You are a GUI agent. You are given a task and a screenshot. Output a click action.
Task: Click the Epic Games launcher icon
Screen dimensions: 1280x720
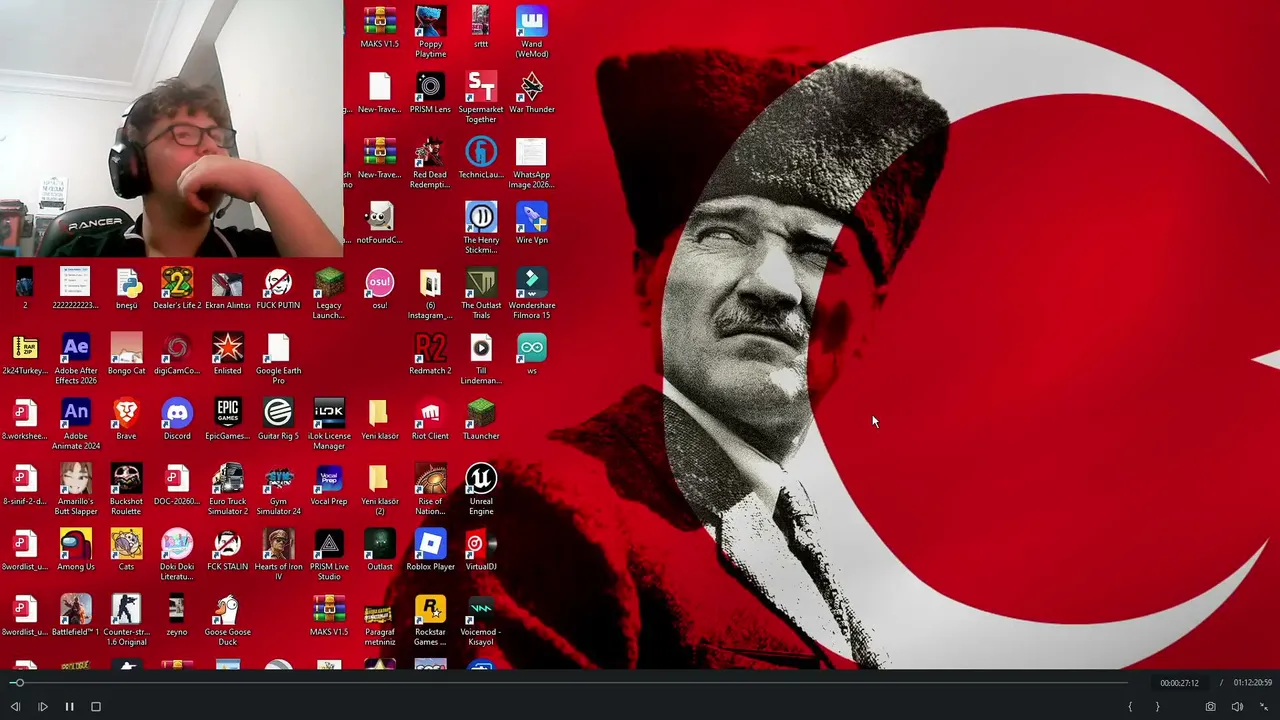coord(228,419)
